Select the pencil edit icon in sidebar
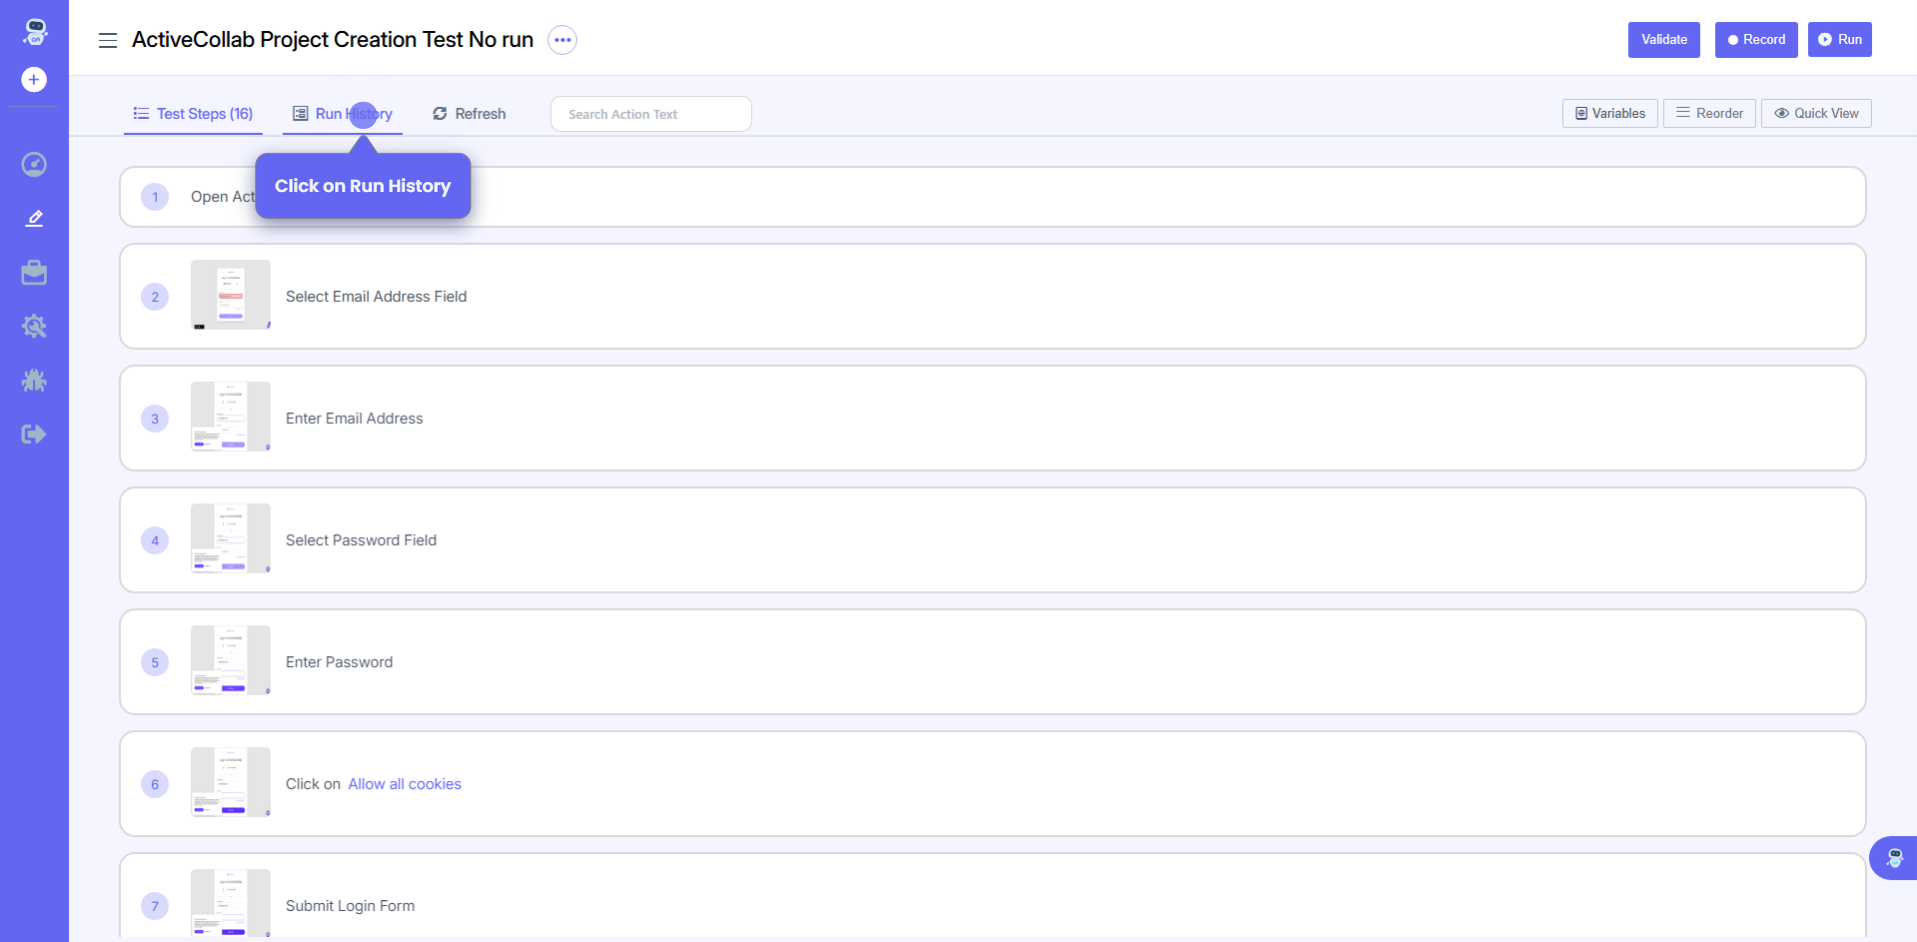The image size is (1917, 942). pyautogui.click(x=34, y=218)
